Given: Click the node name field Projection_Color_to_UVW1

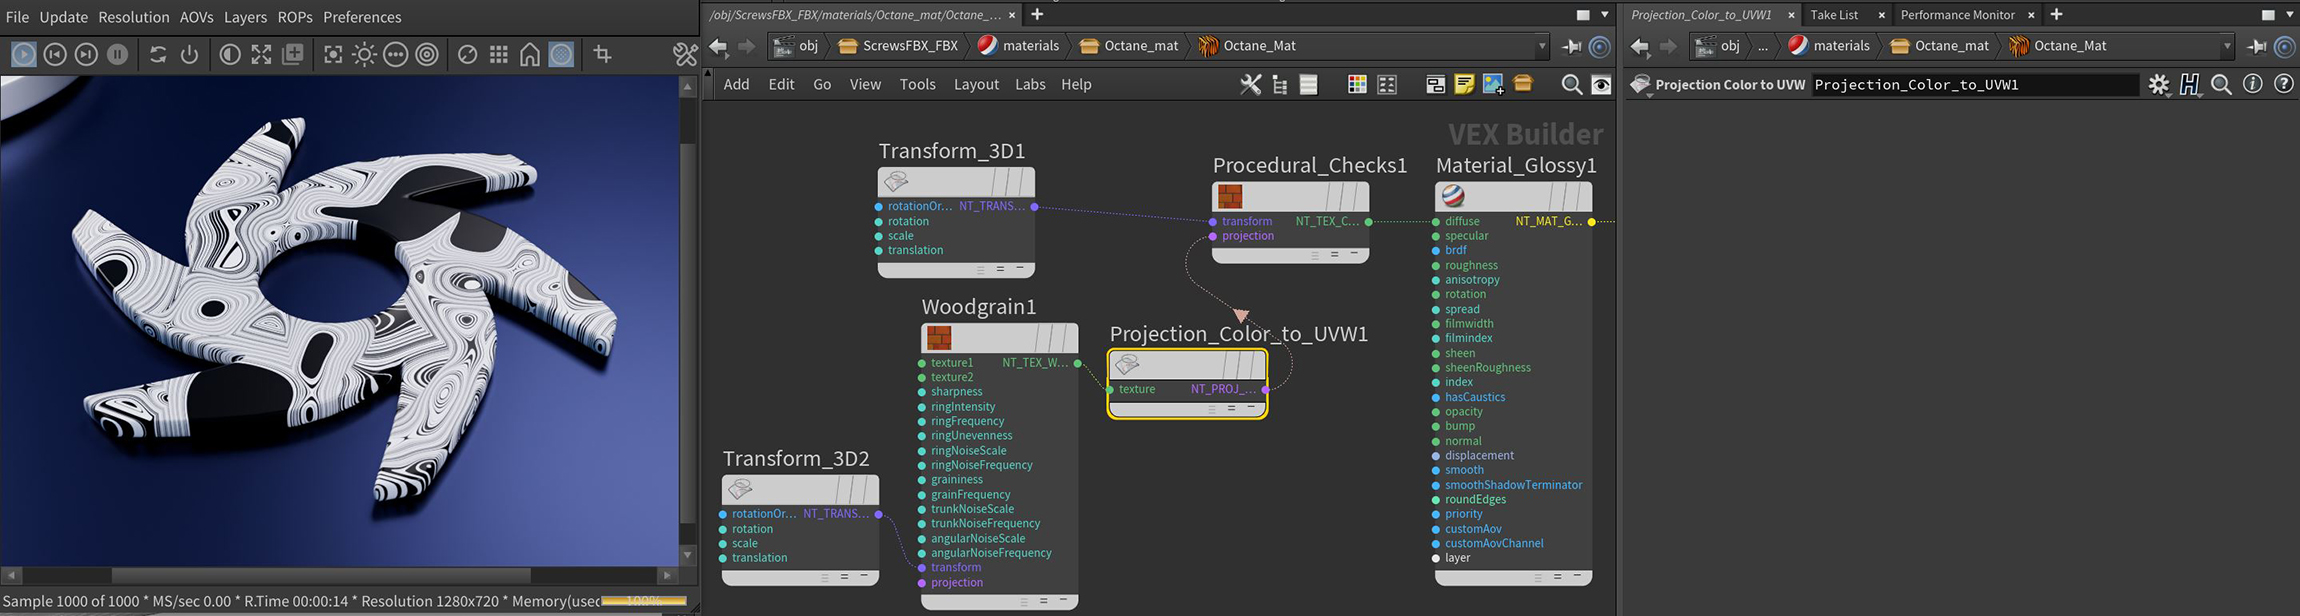Looking at the screenshot, I should (x=1974, y=85).
